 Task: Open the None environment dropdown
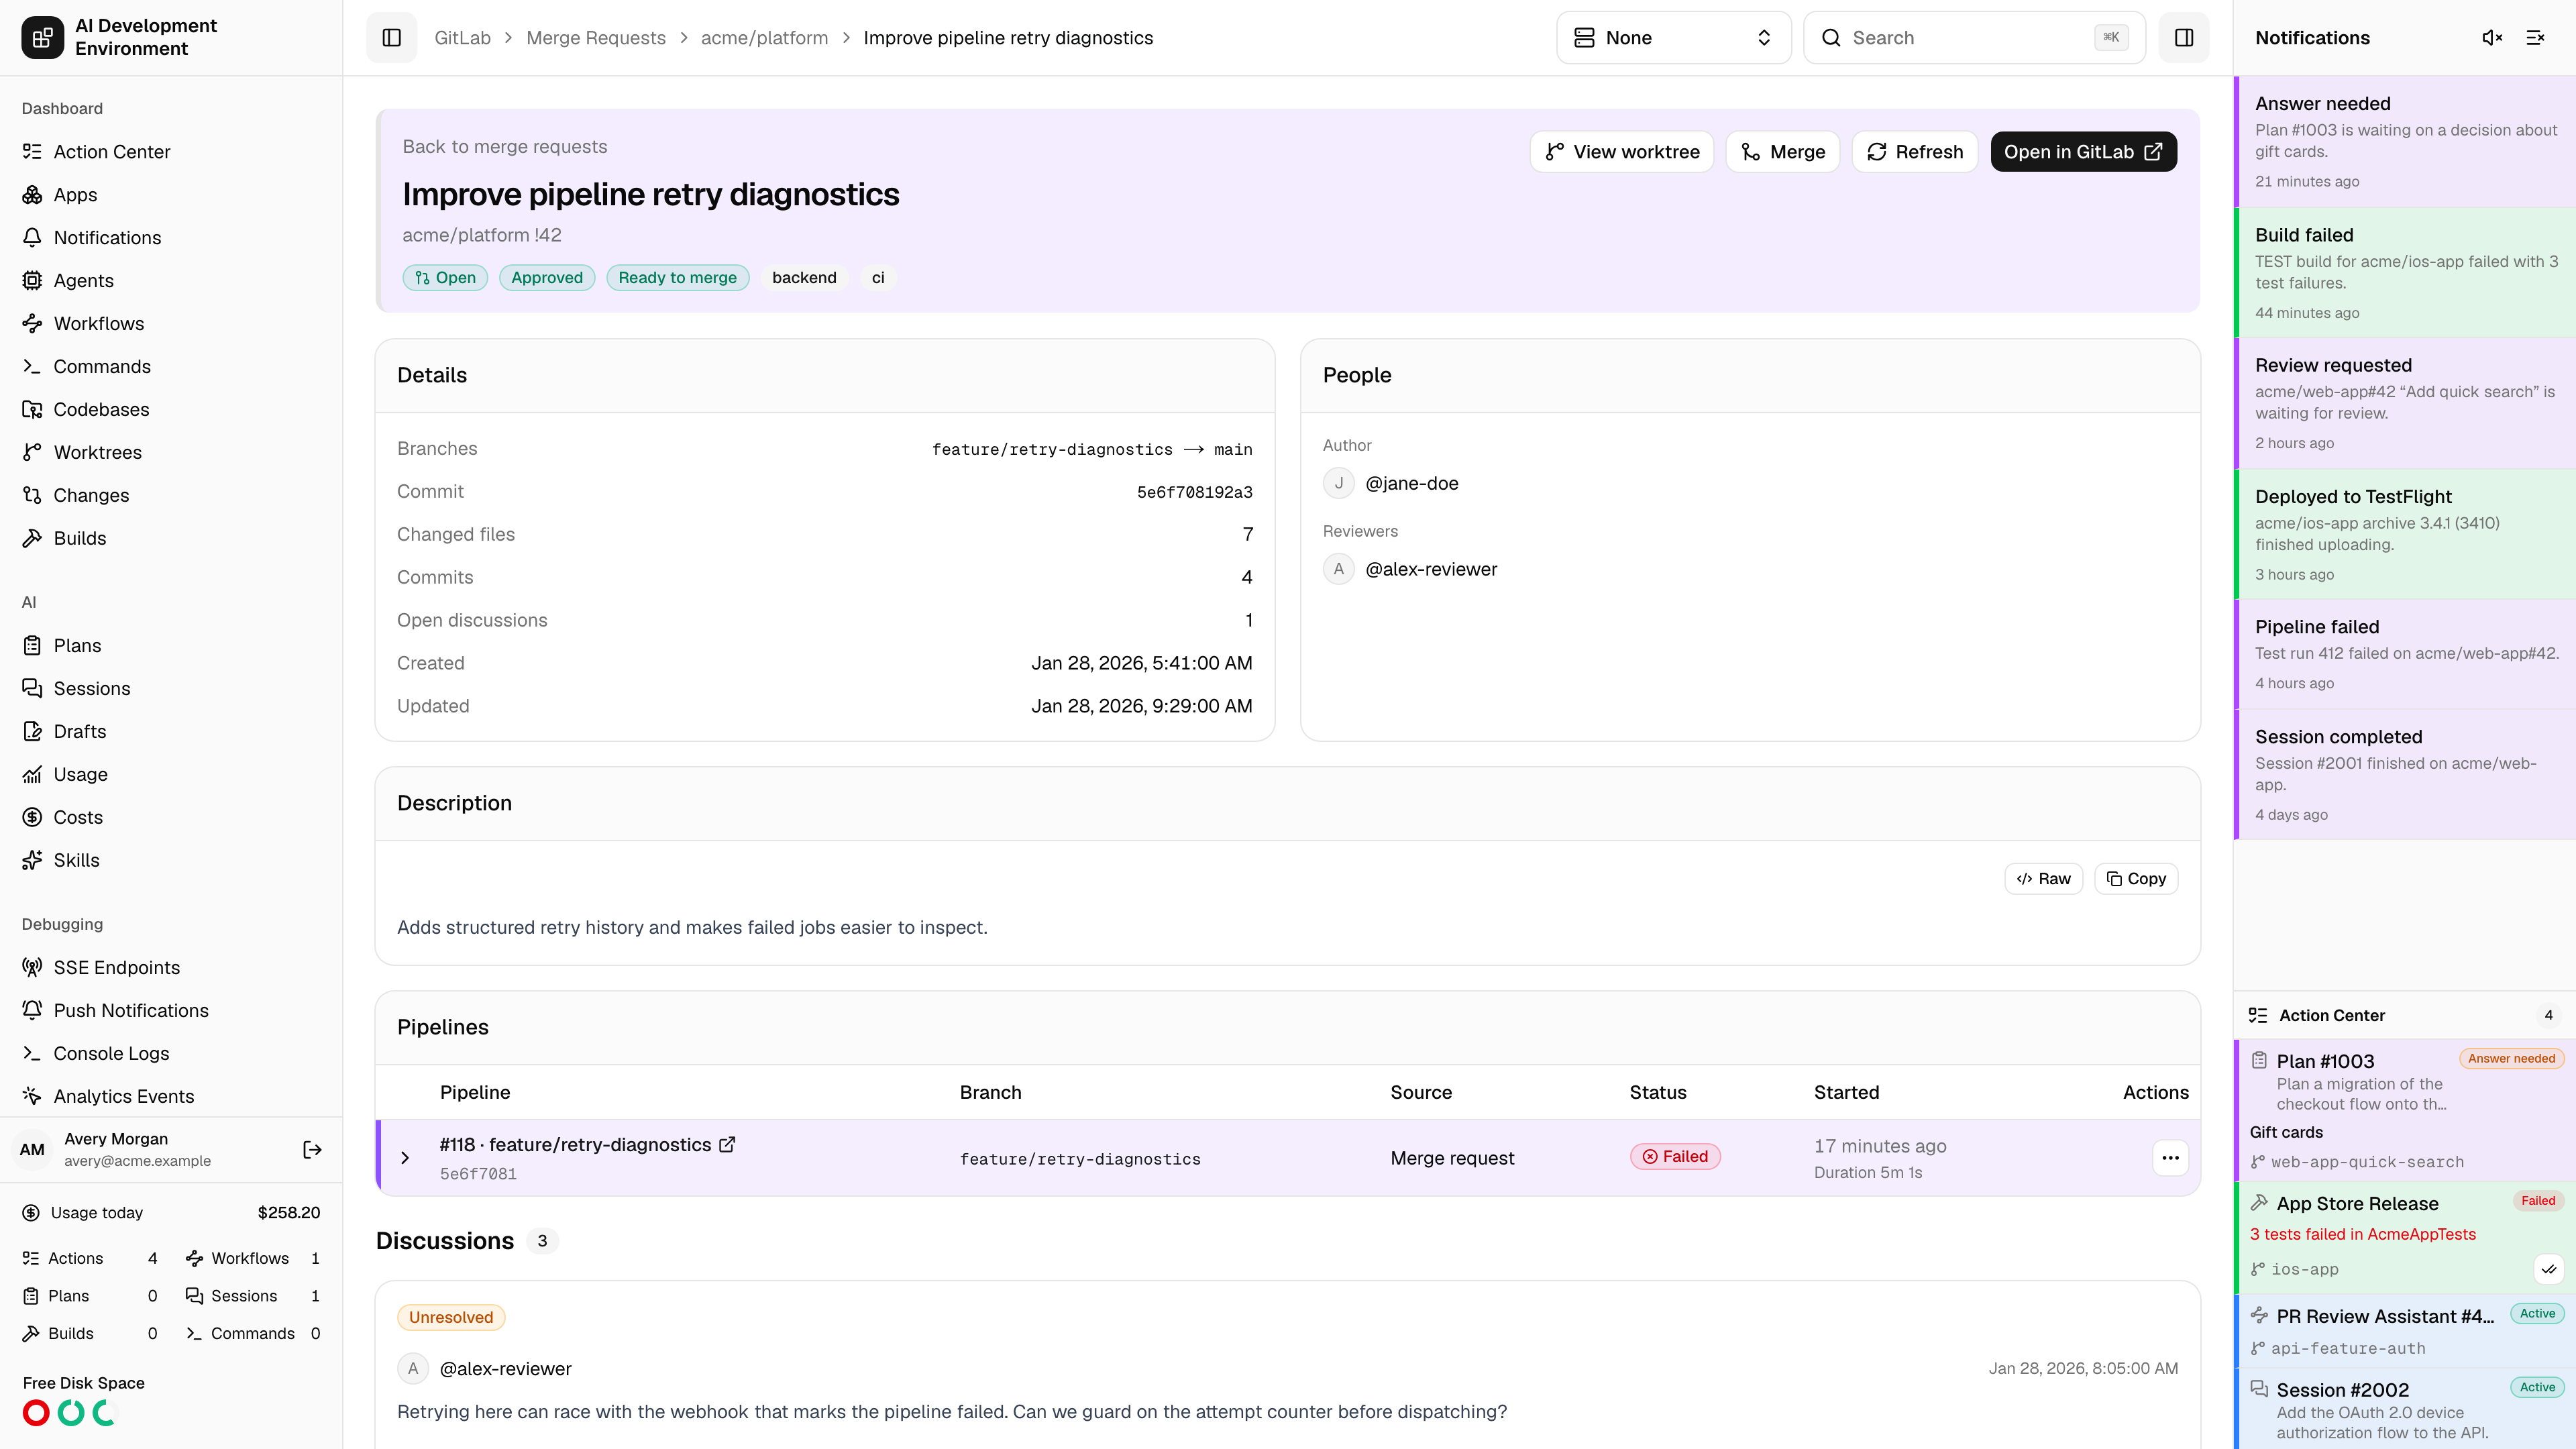(x=1673, y=38)
